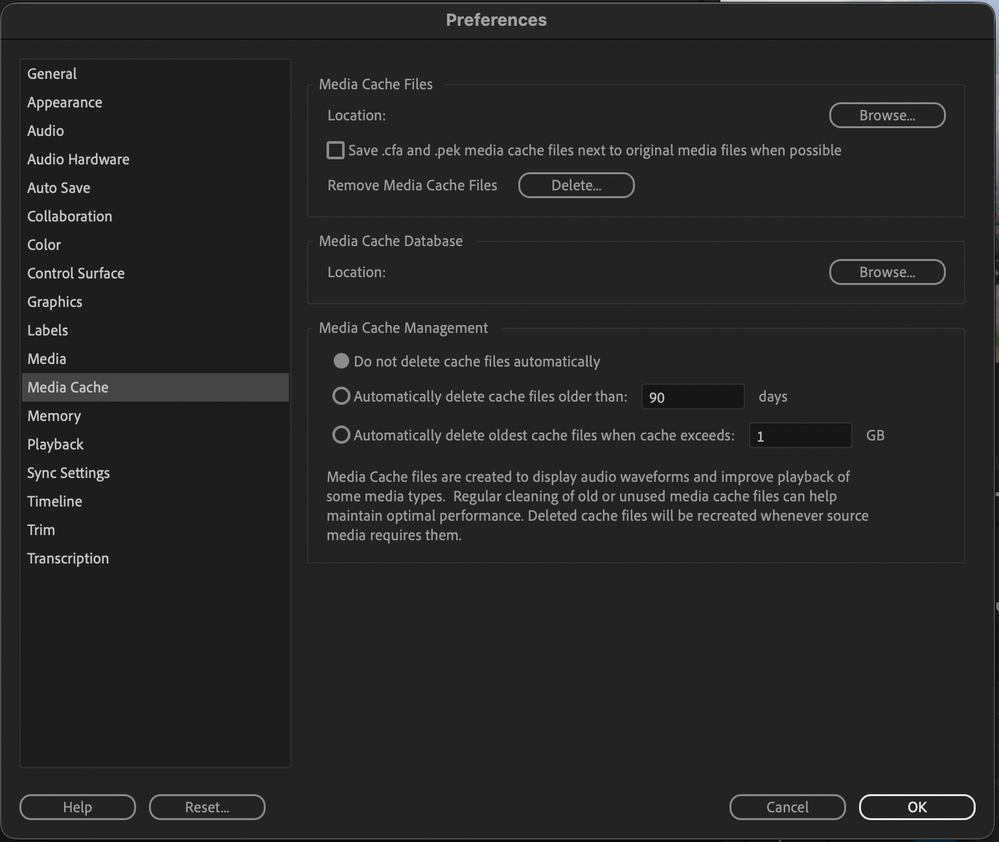This screenshot has height=842, width=999.
Task: Select auto-delete cache files older than option
Action: pos(341,396)
